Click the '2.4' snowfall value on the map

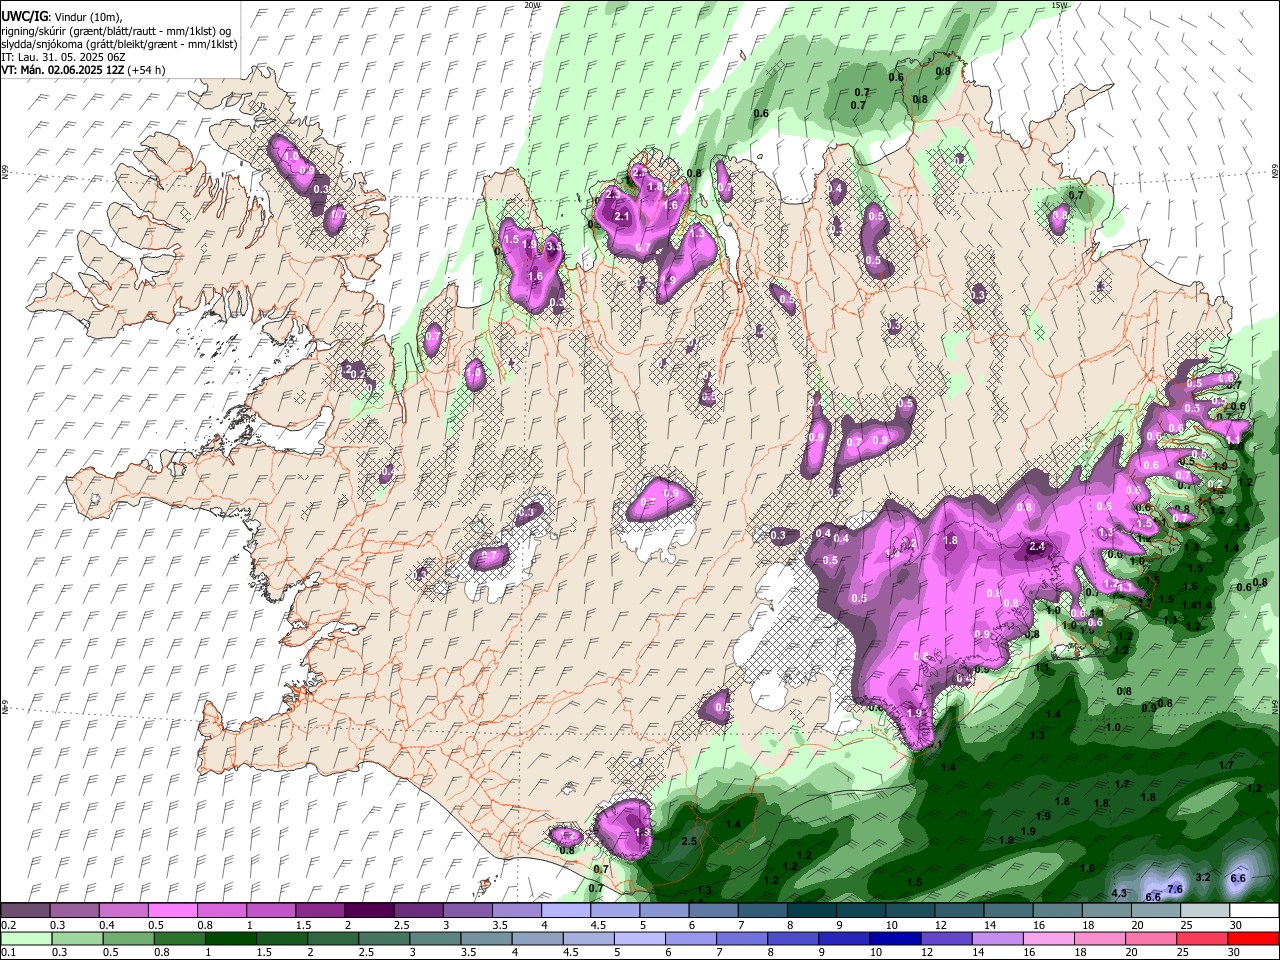[x=1037, y=547]
